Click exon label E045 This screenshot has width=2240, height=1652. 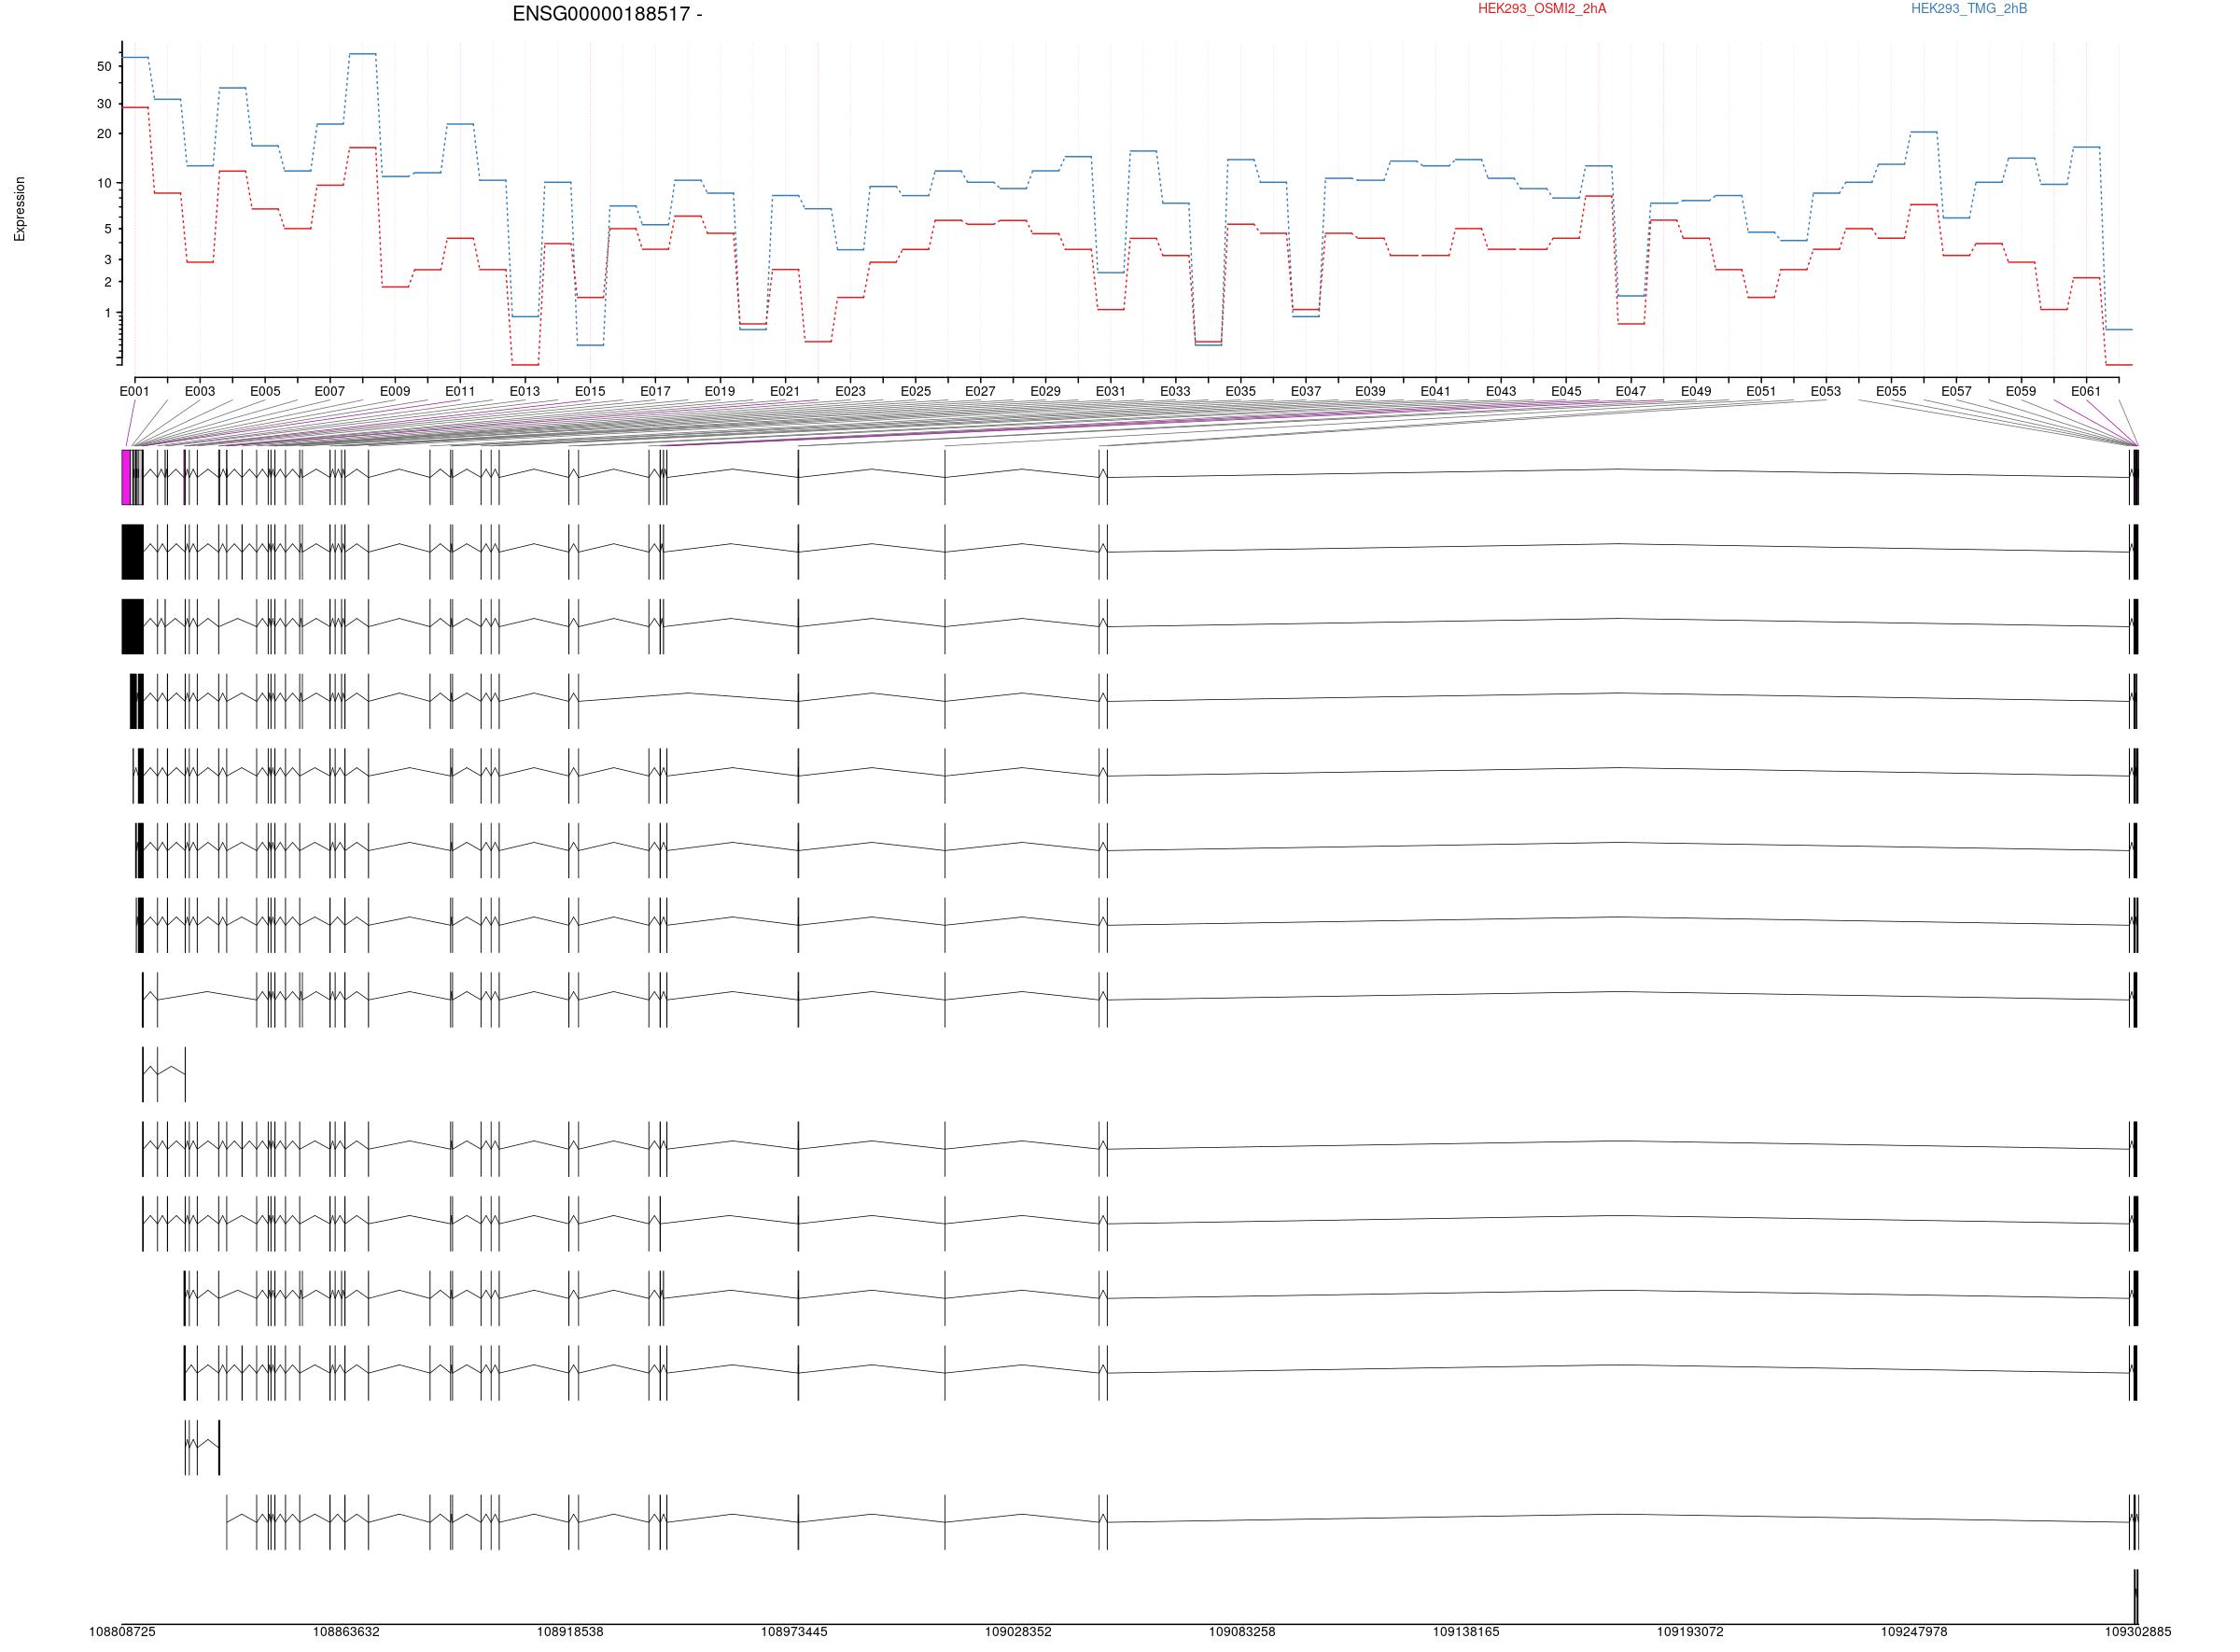click(x=1567, y=392)
